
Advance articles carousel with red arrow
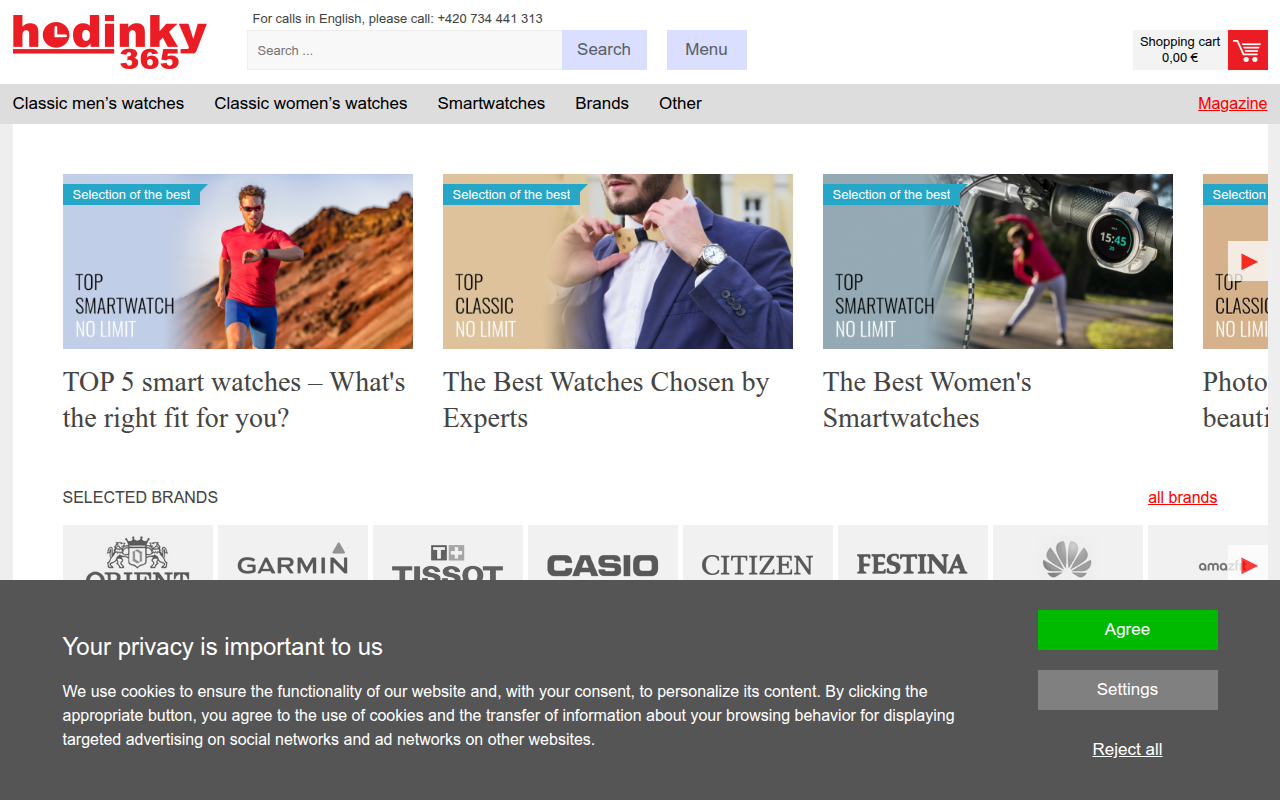coord(1248,261)
